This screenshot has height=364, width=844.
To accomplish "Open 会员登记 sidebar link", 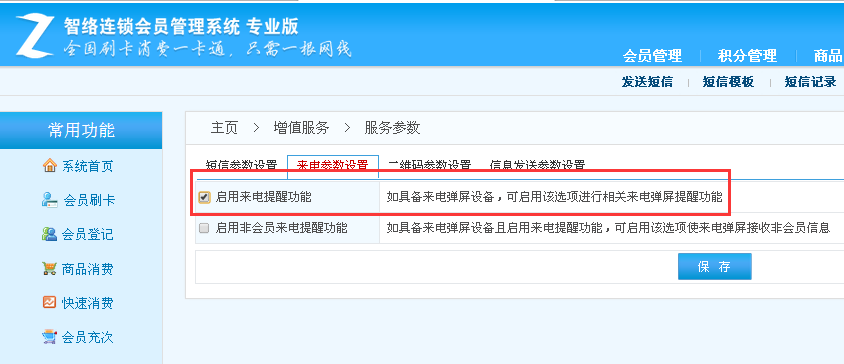I will click(x=87, y=235).
